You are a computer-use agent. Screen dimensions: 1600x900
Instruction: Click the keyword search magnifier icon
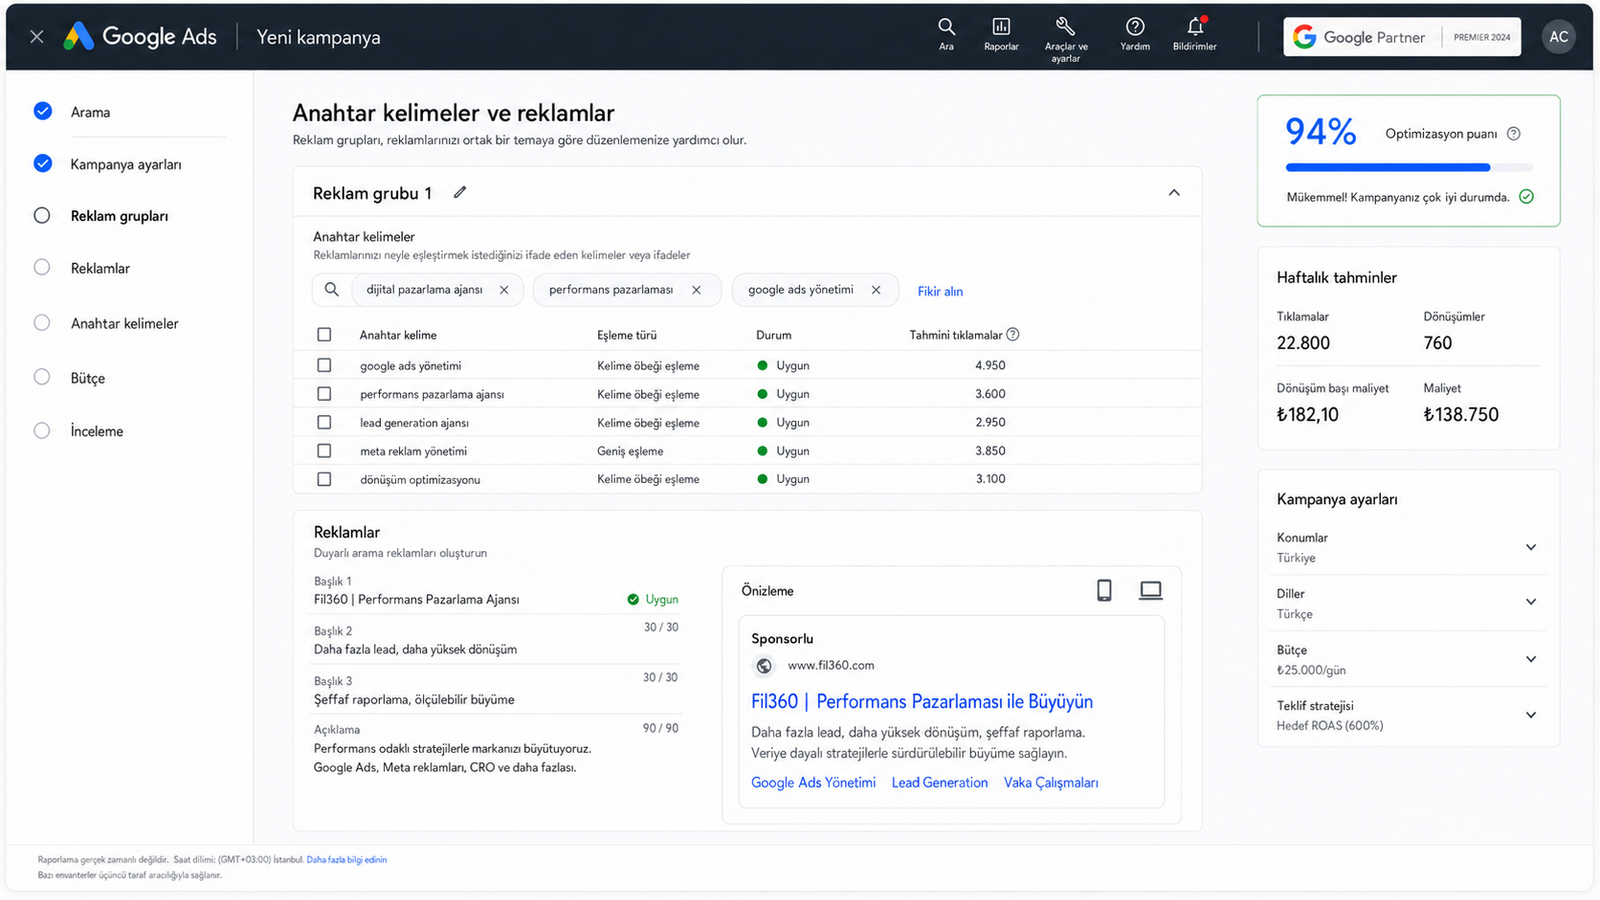(x=332, y=290)
